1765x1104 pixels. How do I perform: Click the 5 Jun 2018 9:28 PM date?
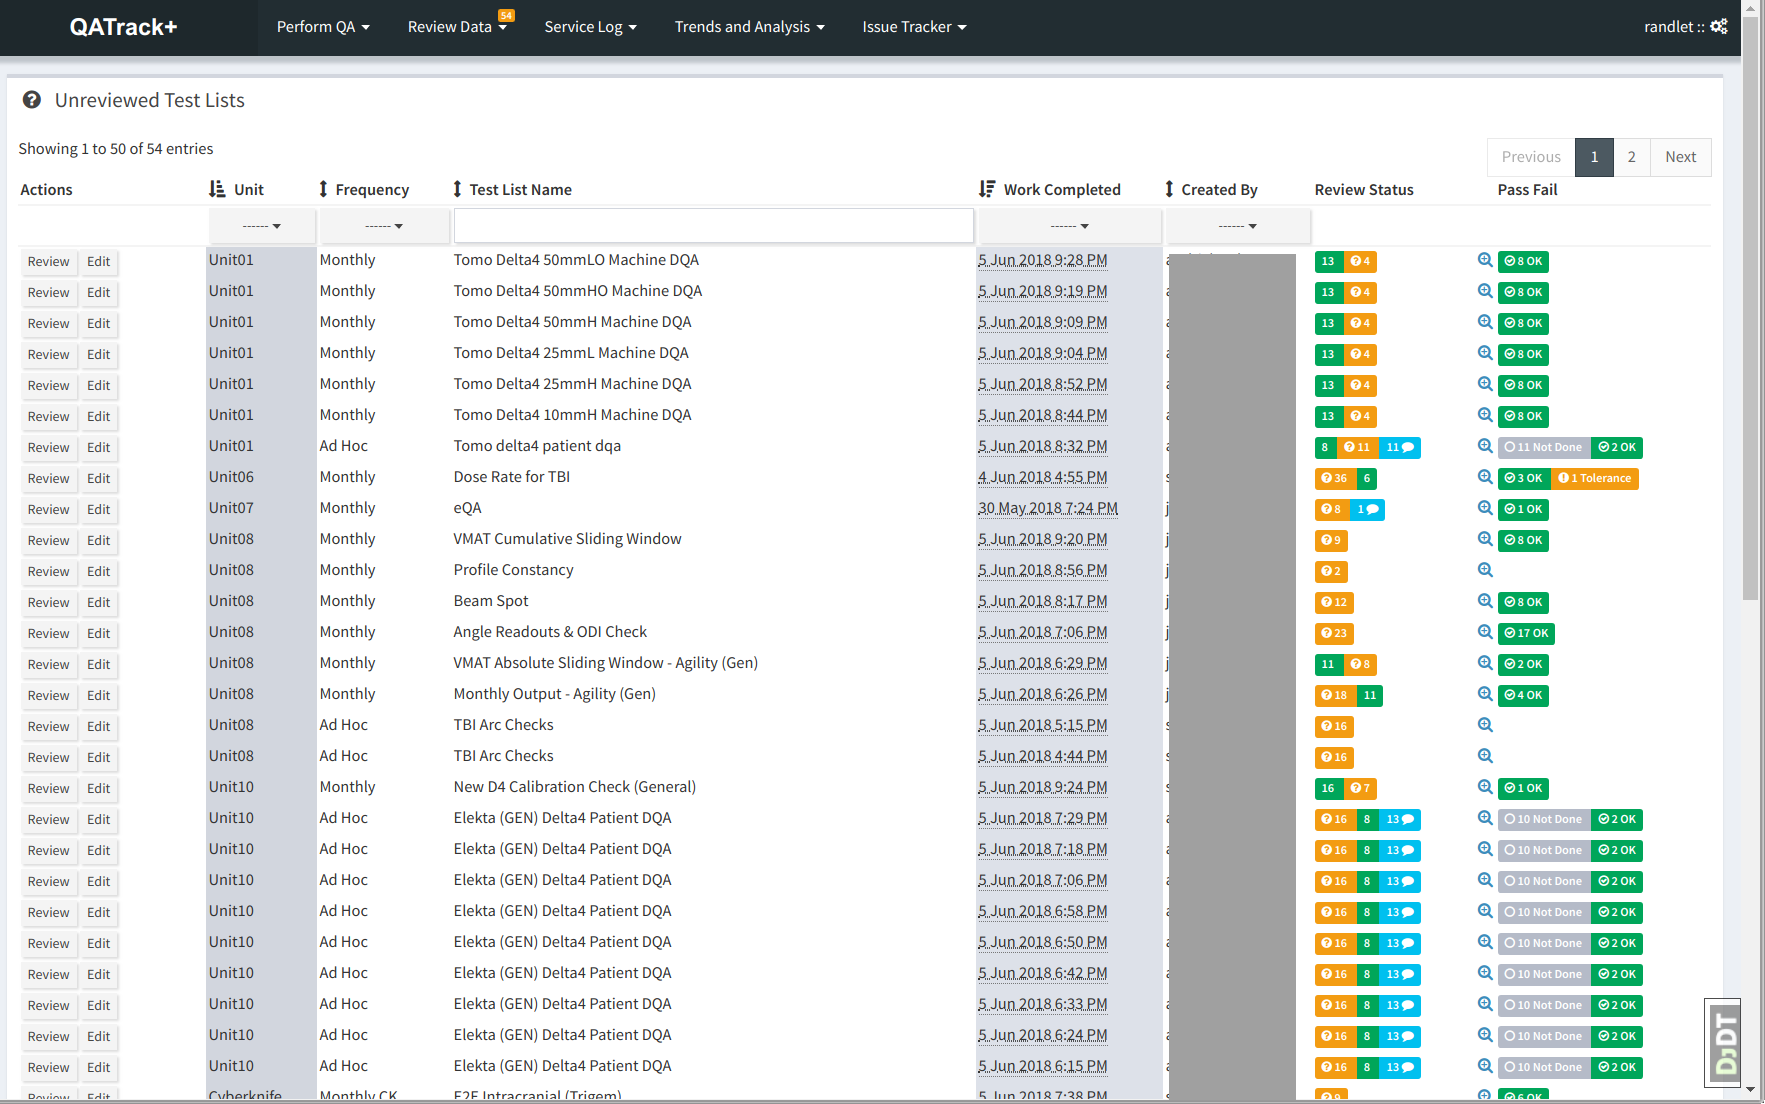(x=1042, y=260)
